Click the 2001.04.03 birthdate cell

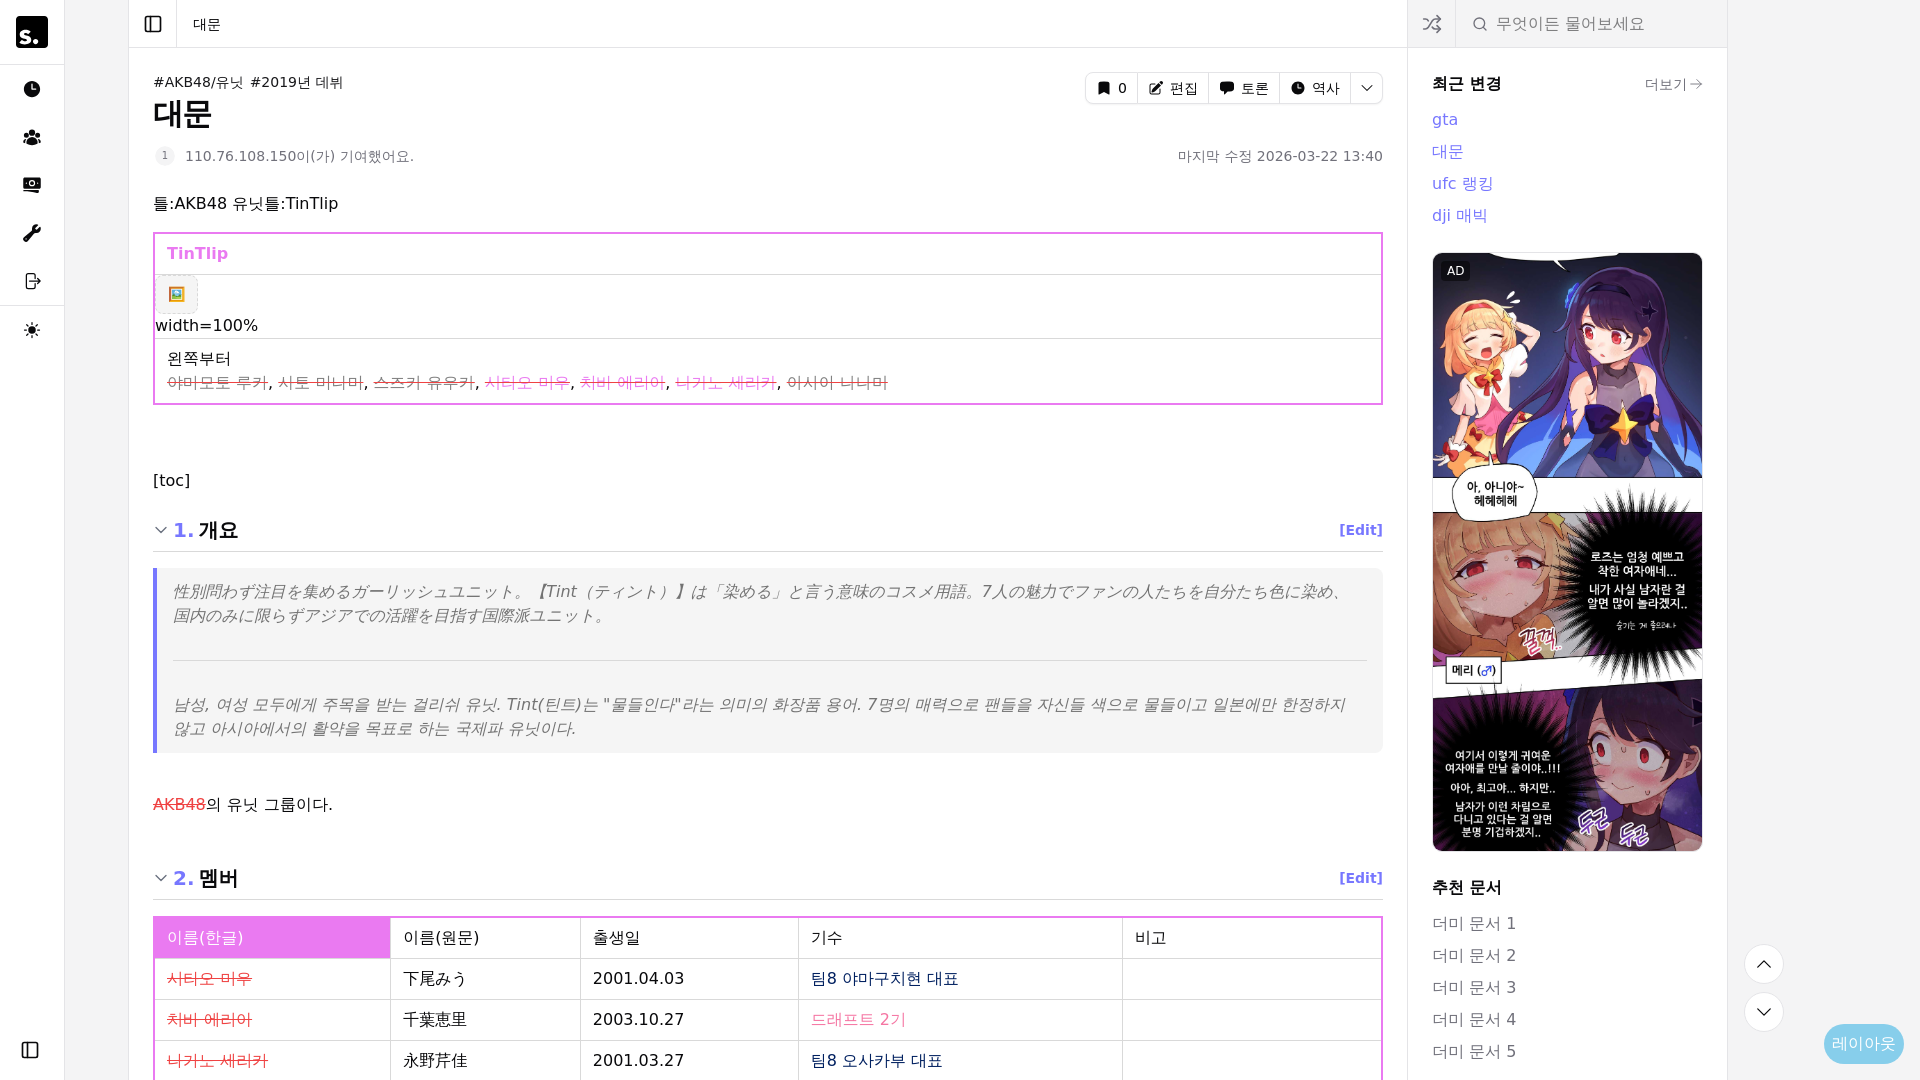point(689,979)
